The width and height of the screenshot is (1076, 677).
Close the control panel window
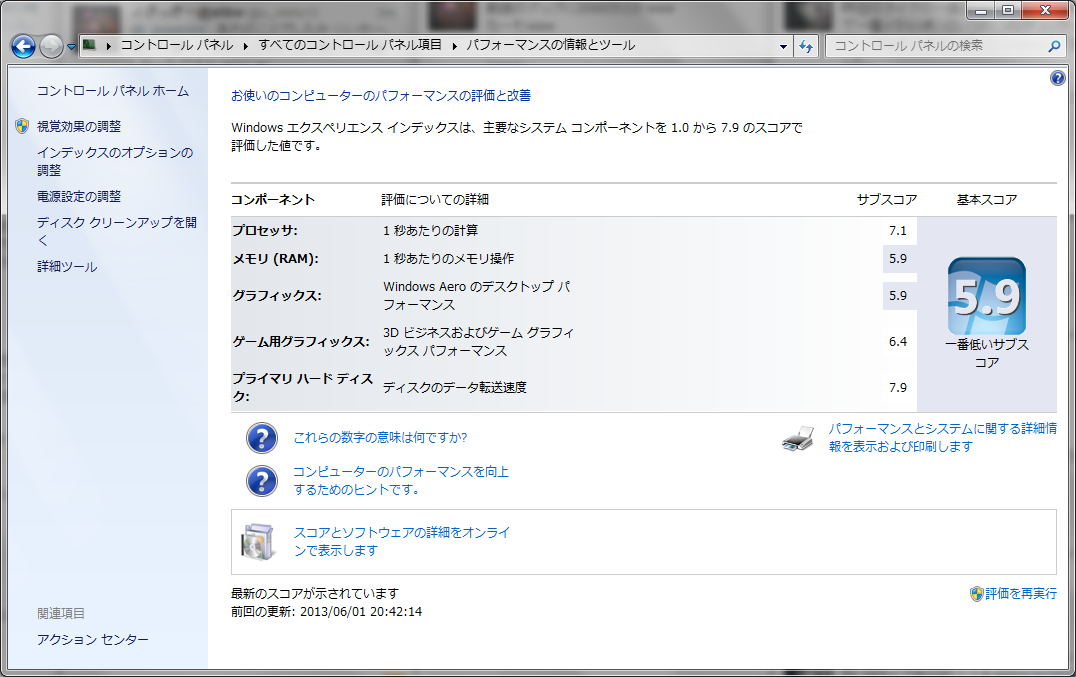tap(1045, 10)
